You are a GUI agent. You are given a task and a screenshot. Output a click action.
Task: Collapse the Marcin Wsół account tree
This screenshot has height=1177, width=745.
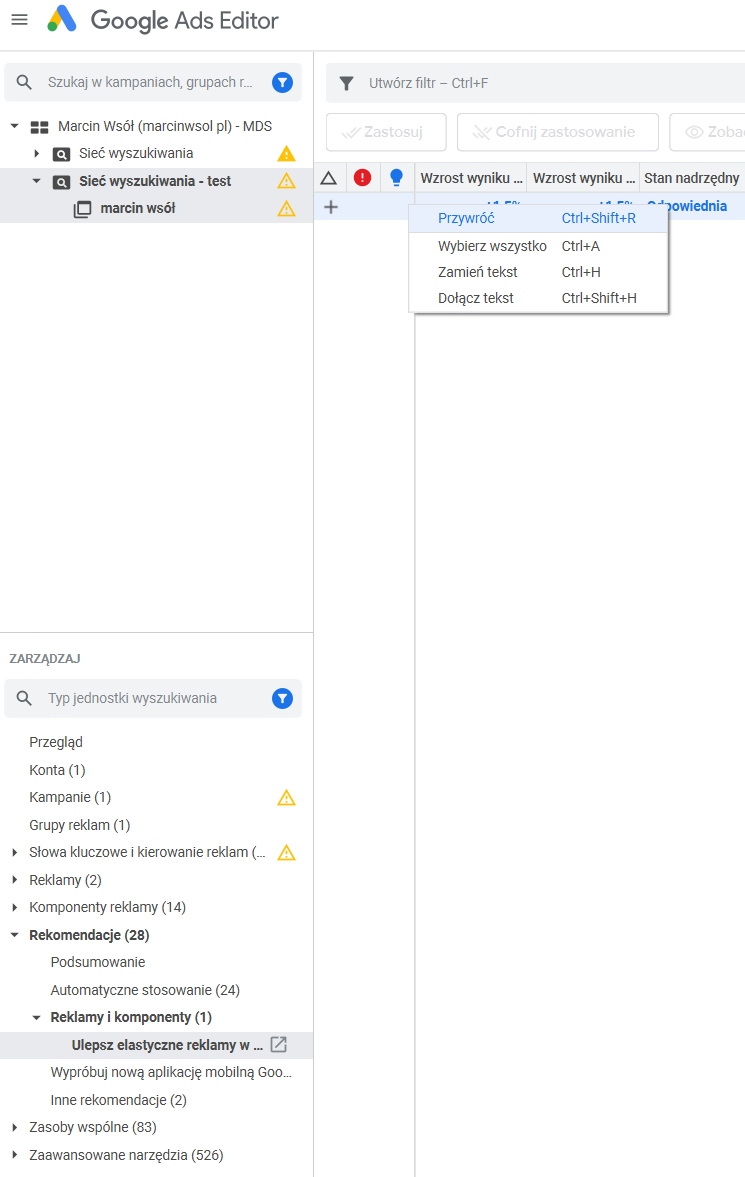14,126
